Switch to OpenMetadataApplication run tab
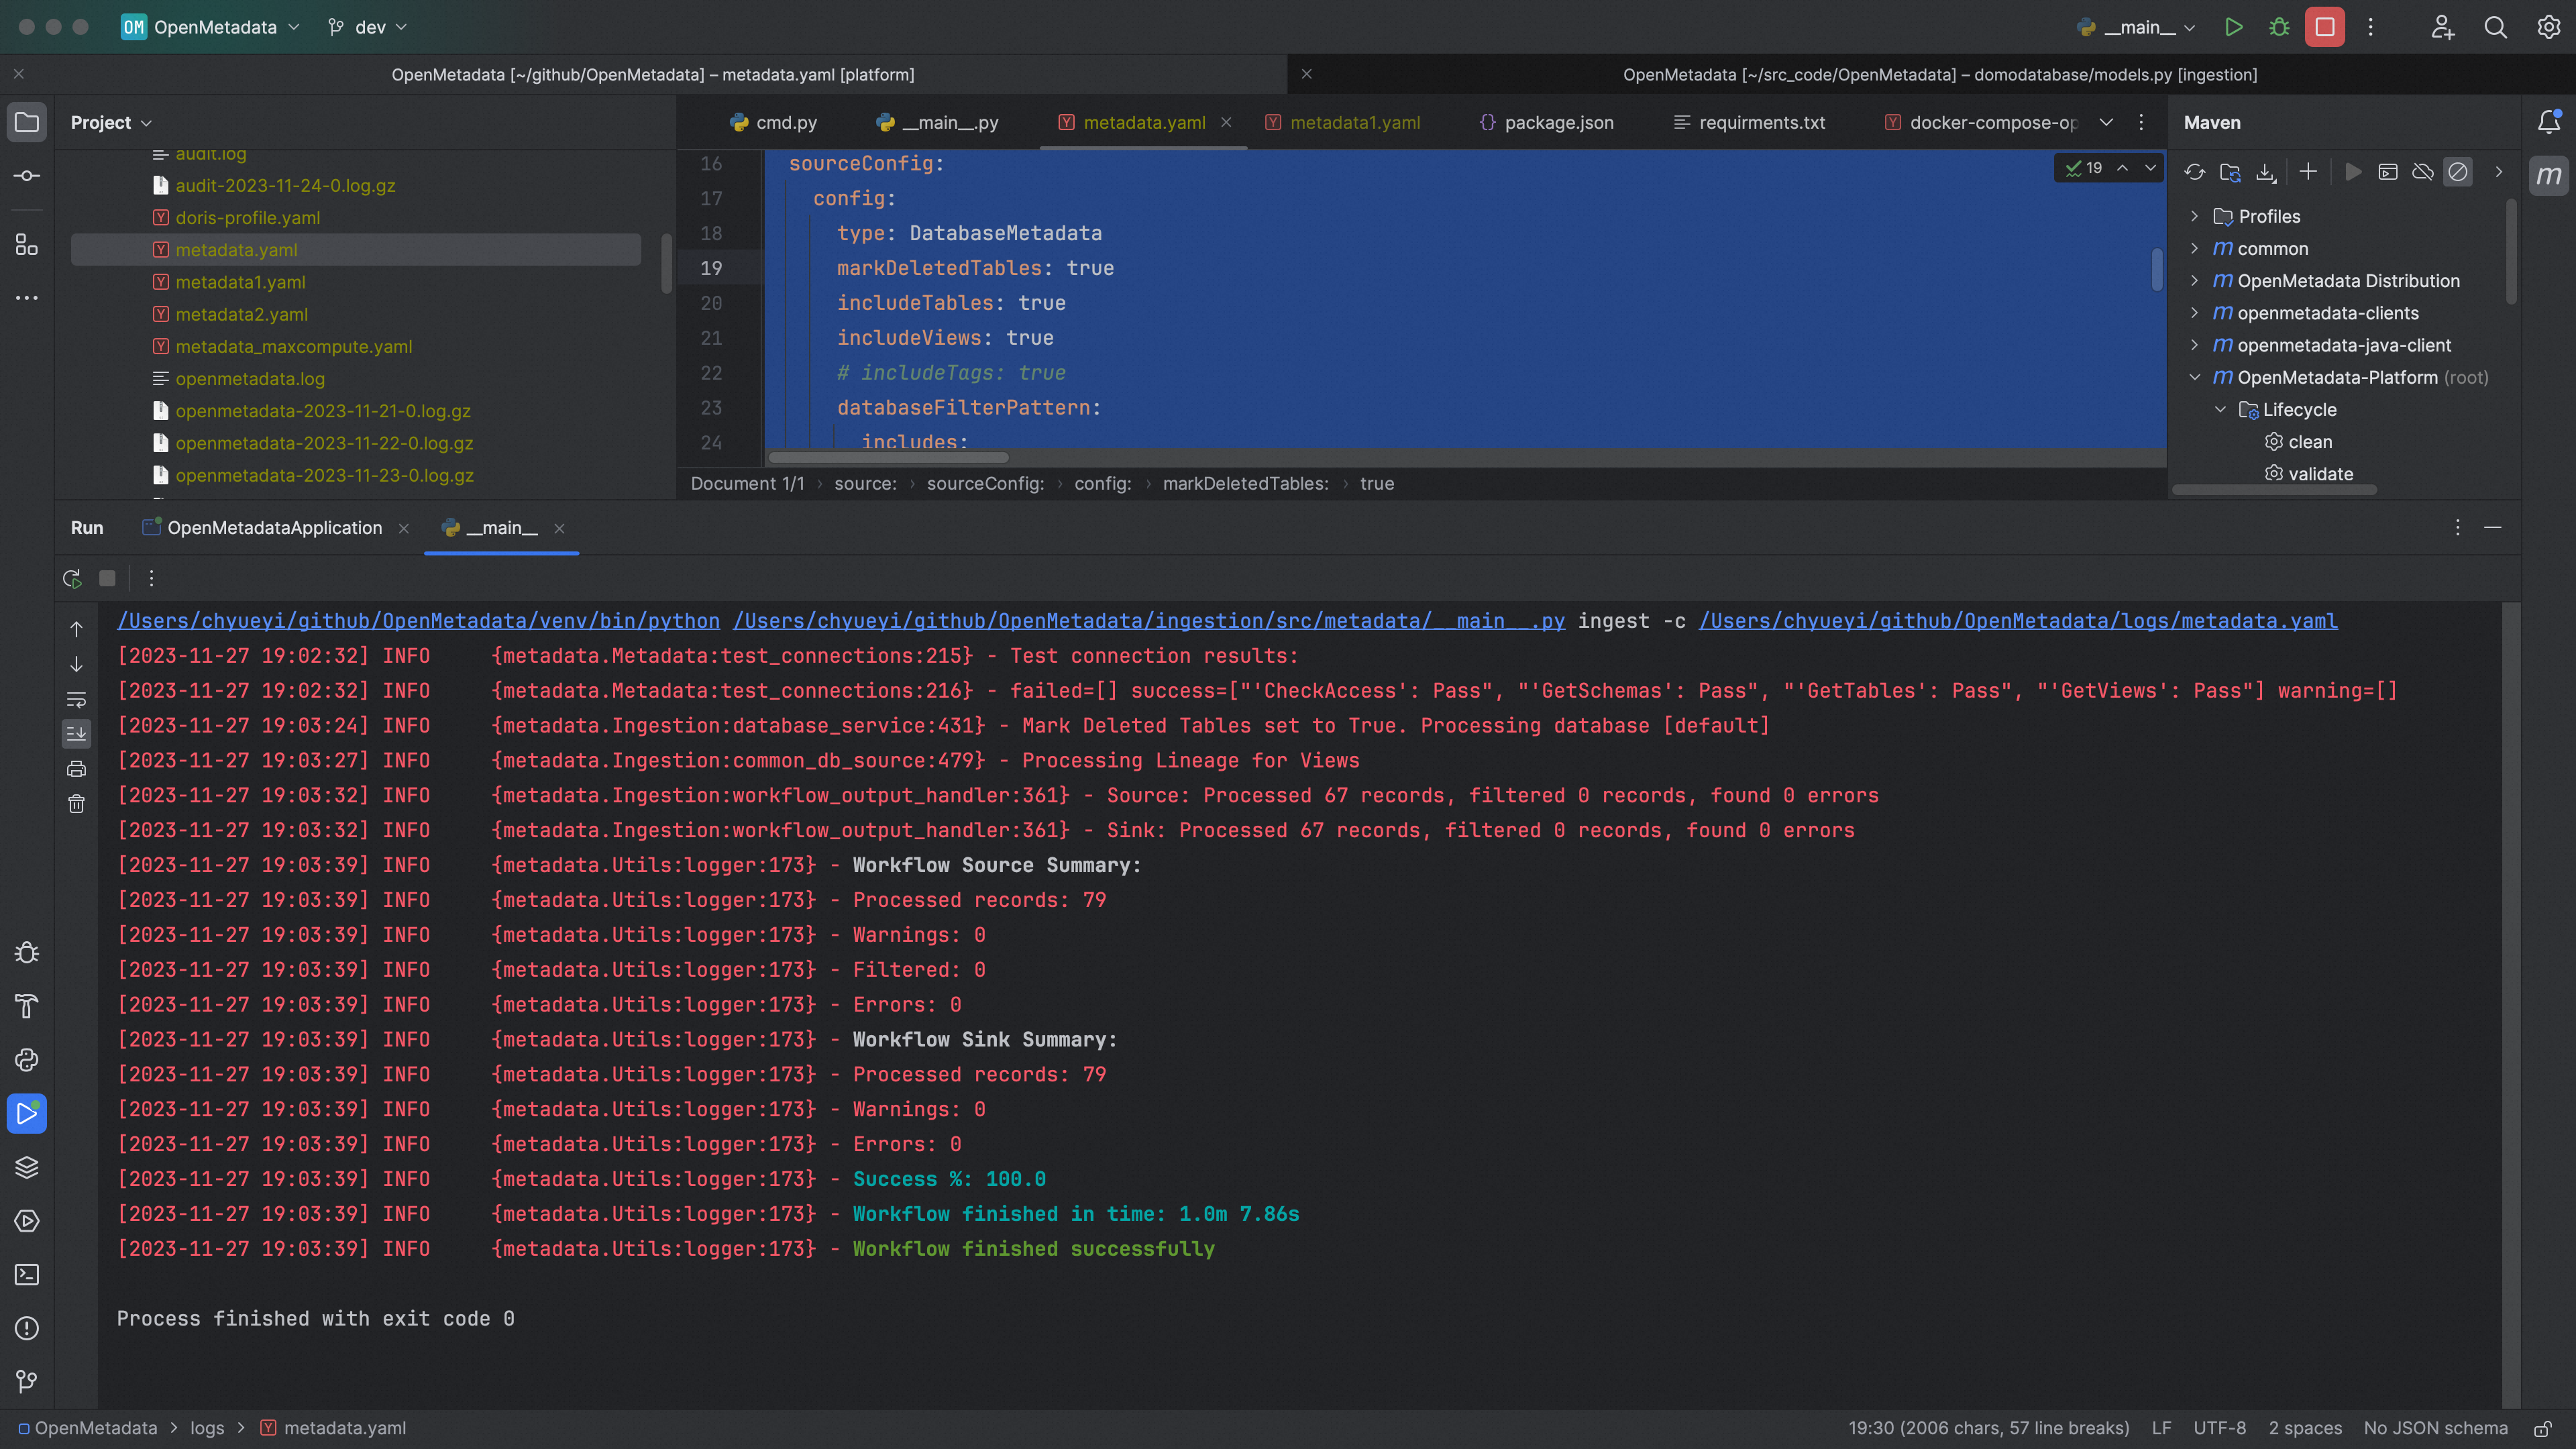 pos(274,528)
